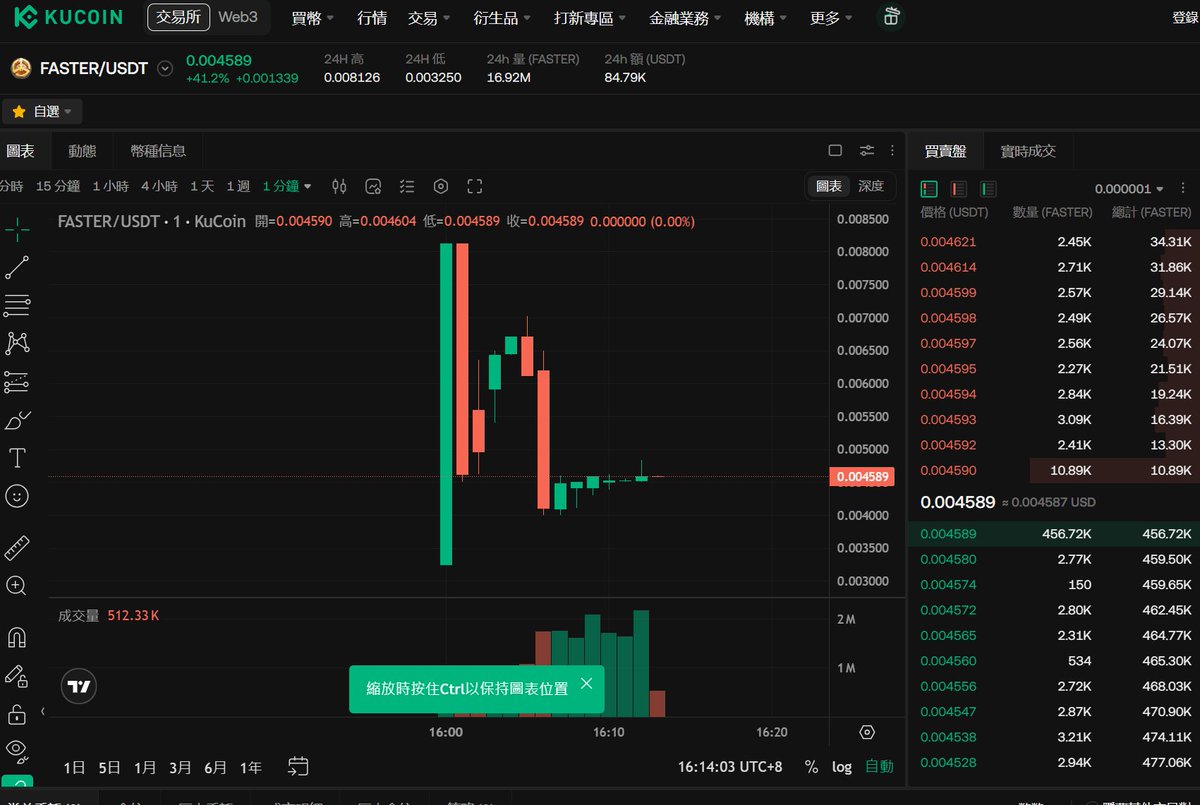Set chart range to 3月
The width and height of the screenshot is (1200, 805).
click(x=180, y=768)
